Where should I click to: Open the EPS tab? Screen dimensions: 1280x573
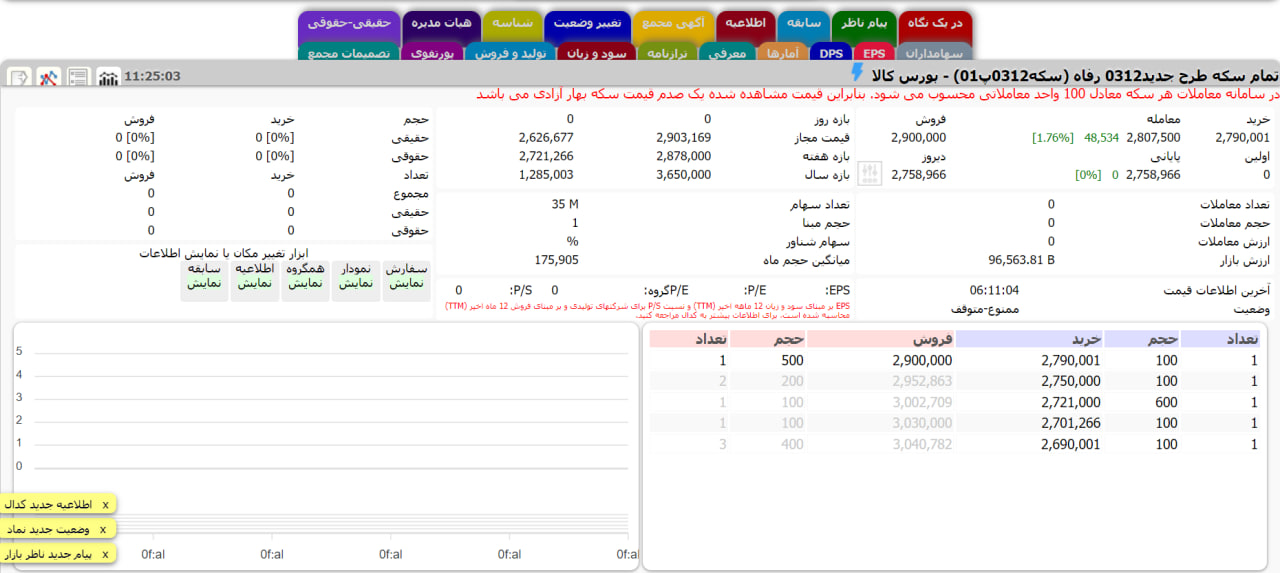point(873,53)
